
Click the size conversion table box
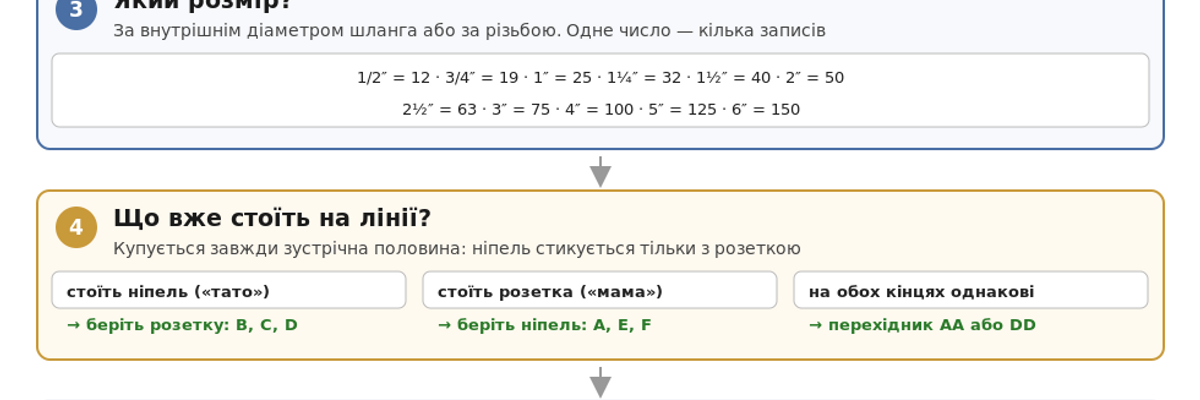(600, 90)
